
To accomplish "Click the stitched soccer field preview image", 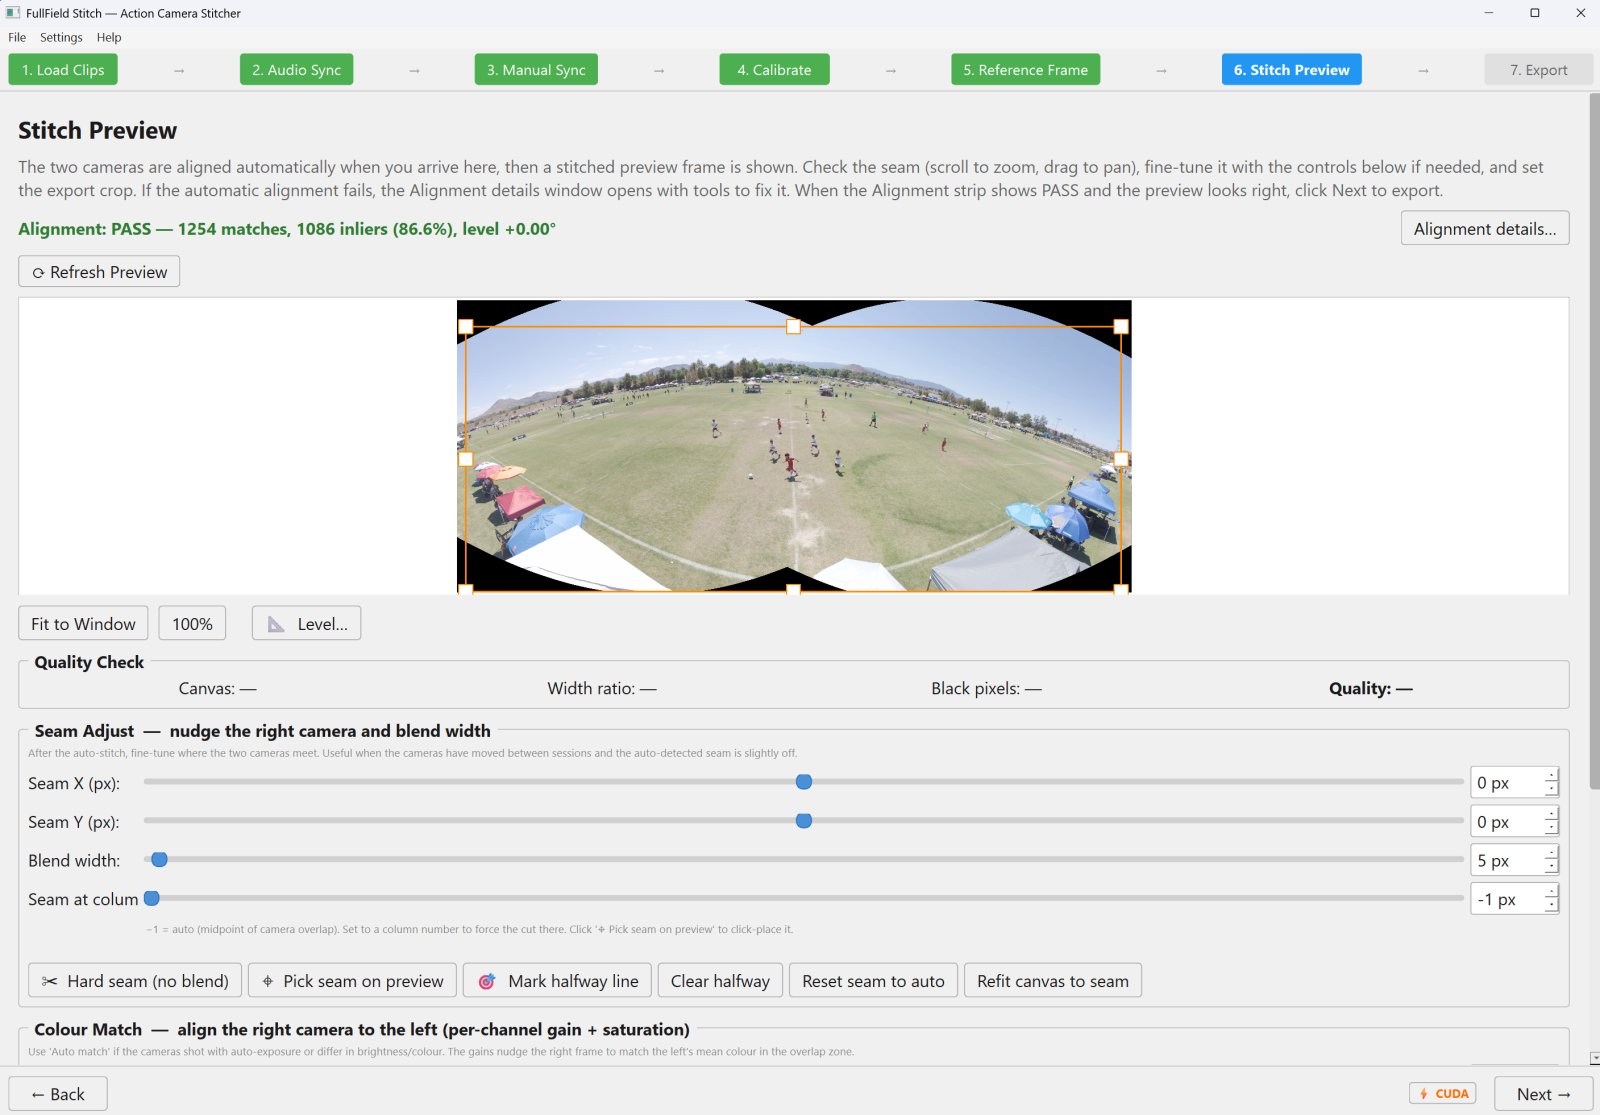I will click(793, 446).
